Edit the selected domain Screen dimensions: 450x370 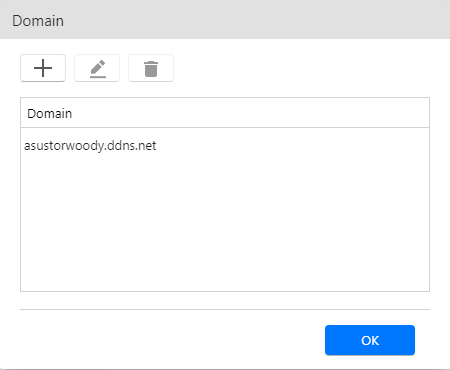coord(97,68)
